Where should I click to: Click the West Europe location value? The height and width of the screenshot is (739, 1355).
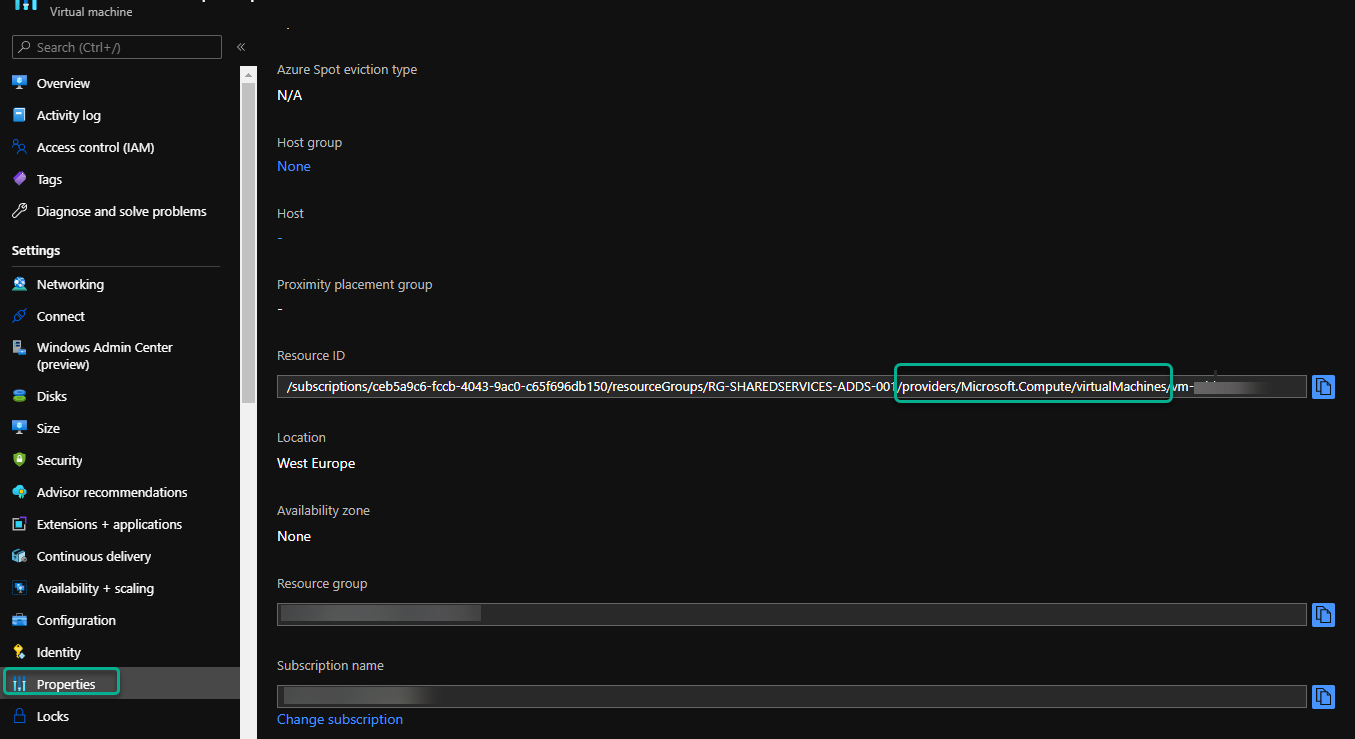click(x=316, y=463)
